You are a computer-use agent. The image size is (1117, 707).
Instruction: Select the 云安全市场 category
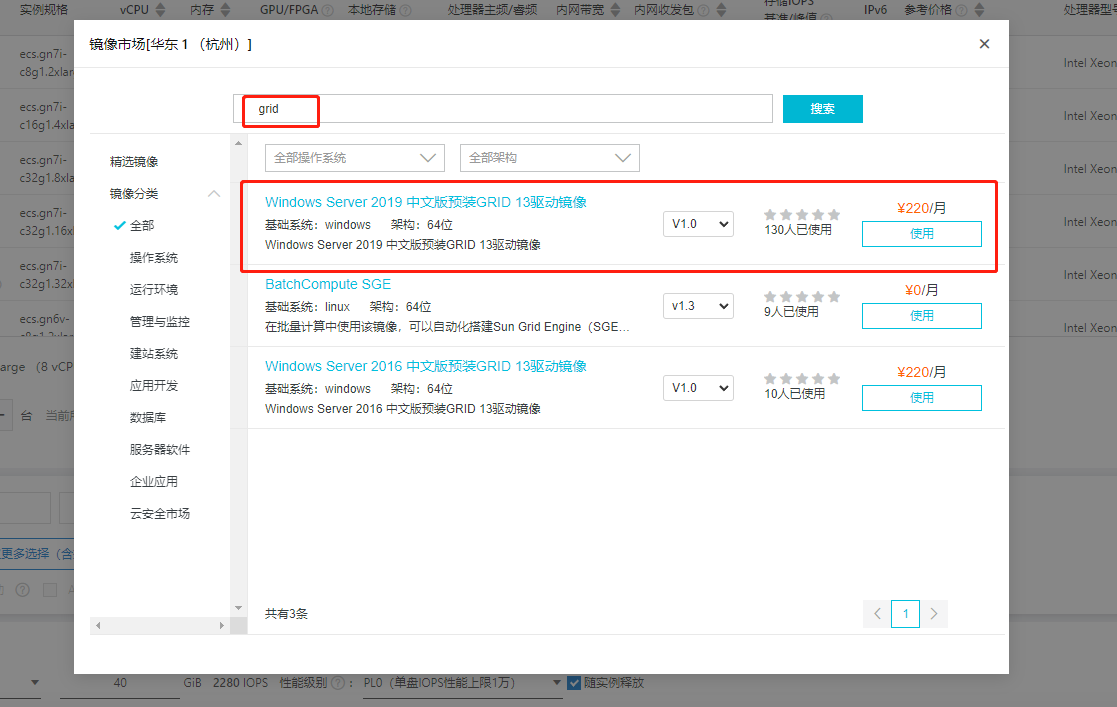pos(160,514)
